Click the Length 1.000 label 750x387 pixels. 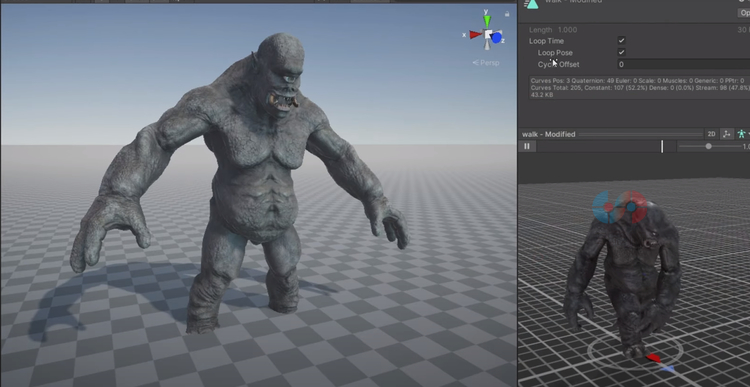(553, 30)
